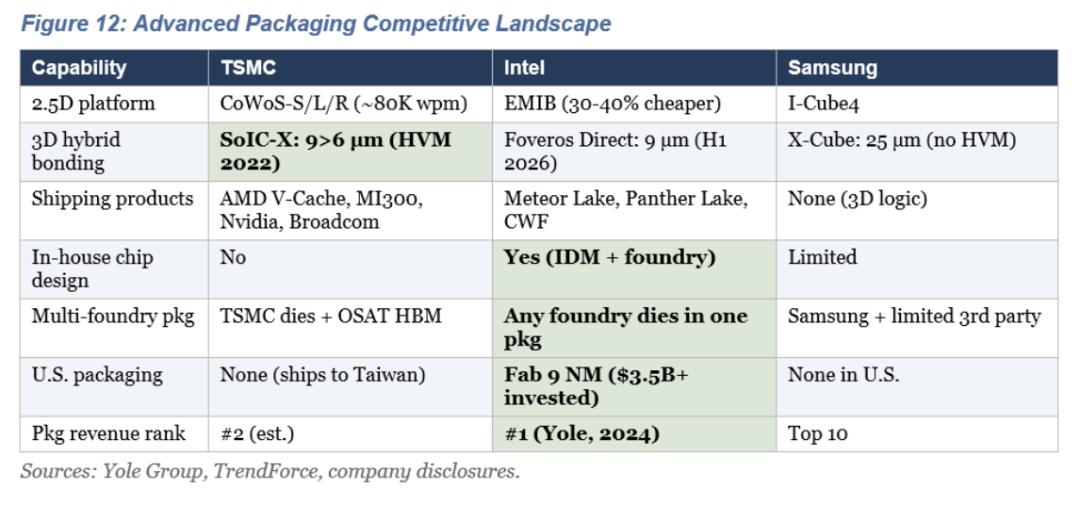Click the Pkg revenue rank row label
The width and height of the screenshot is (1080, 520).
(108, 434)
